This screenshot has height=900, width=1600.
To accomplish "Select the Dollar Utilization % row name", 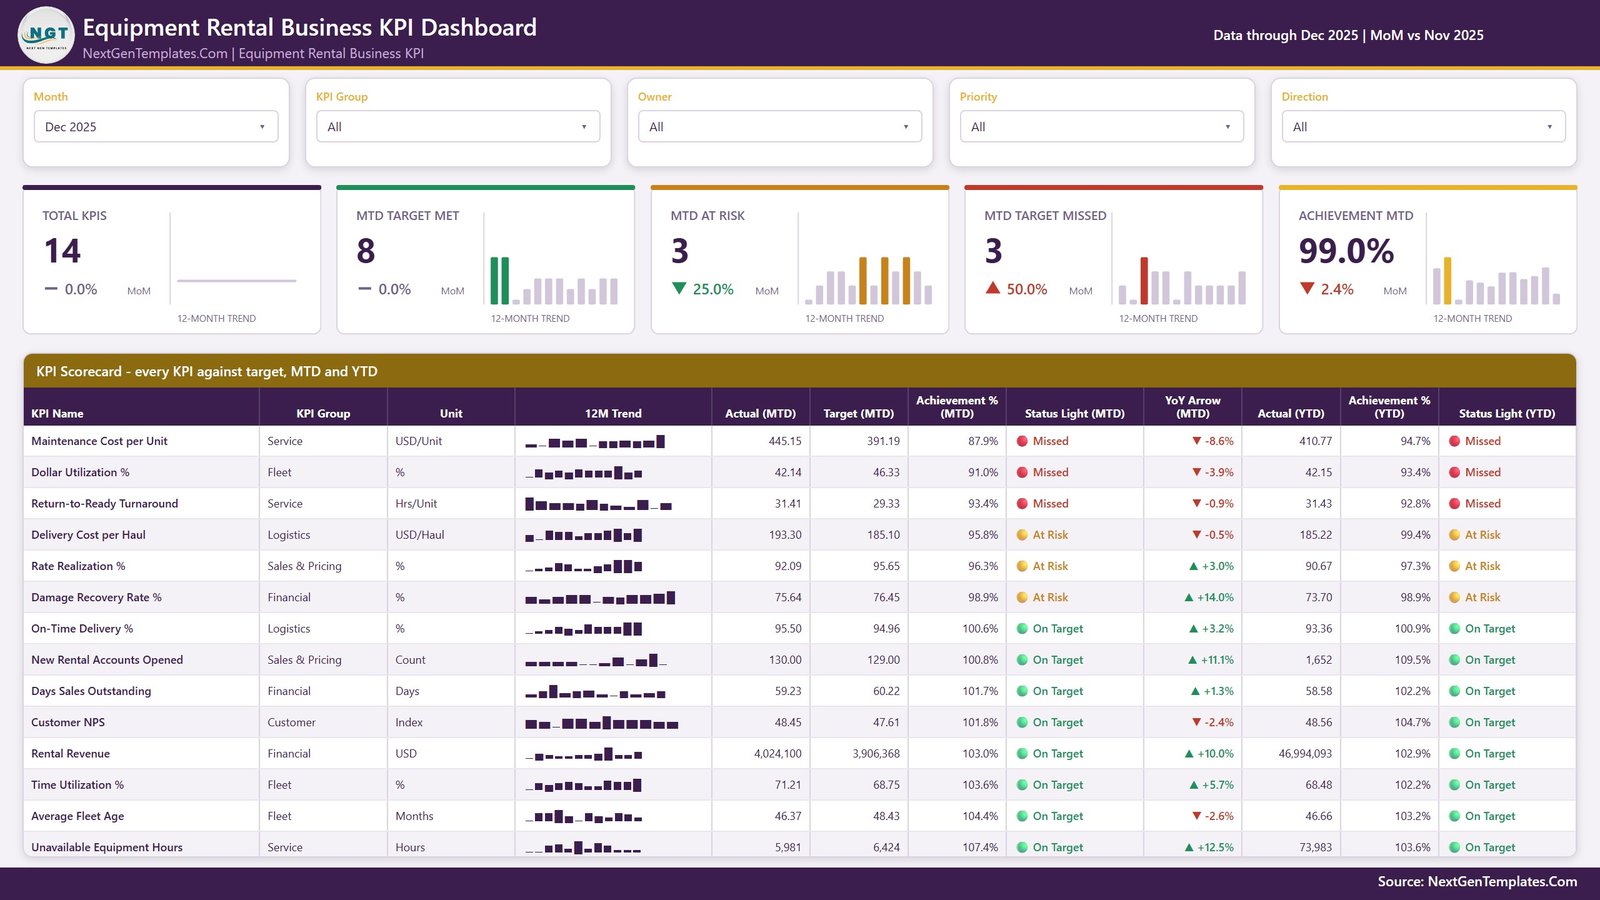I will [80, 472].
